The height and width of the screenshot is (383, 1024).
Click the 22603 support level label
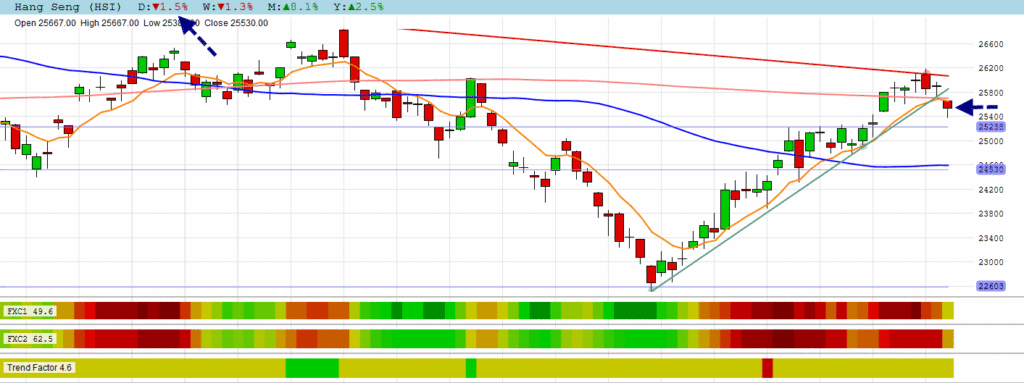991,286
